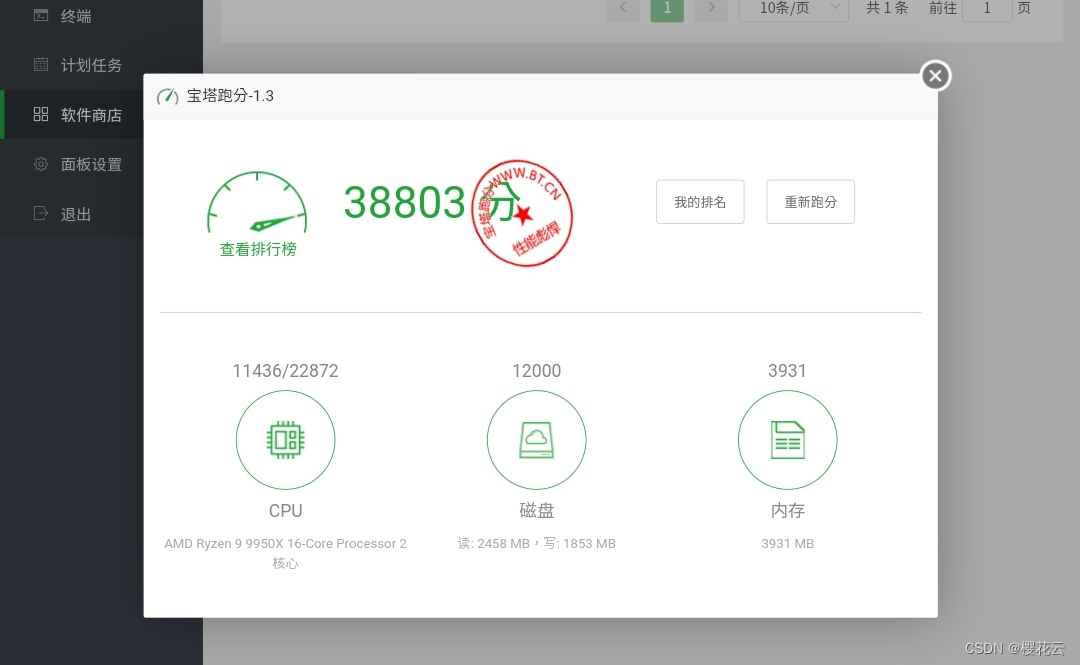The height and width of the screenshot is (665, 1080).
Task: Click disk score 12000
Action: (537, 371)
